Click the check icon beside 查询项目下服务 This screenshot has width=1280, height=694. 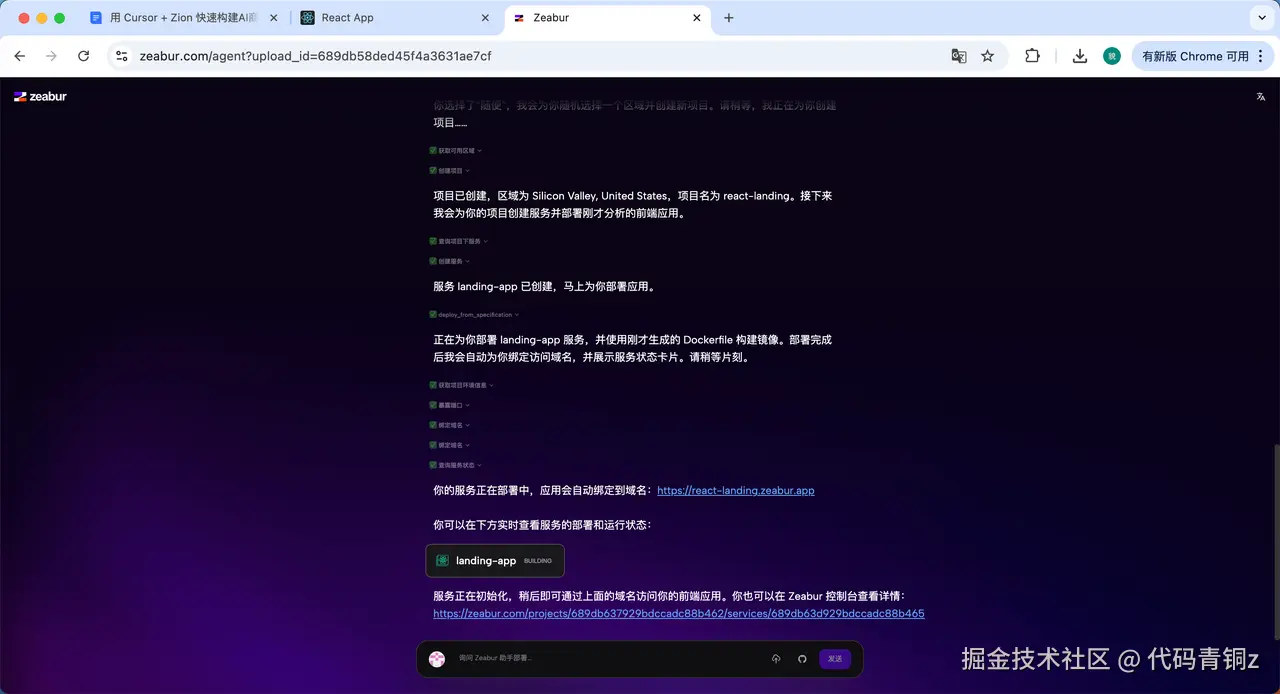pyautogui.click(x=433, y=241)
